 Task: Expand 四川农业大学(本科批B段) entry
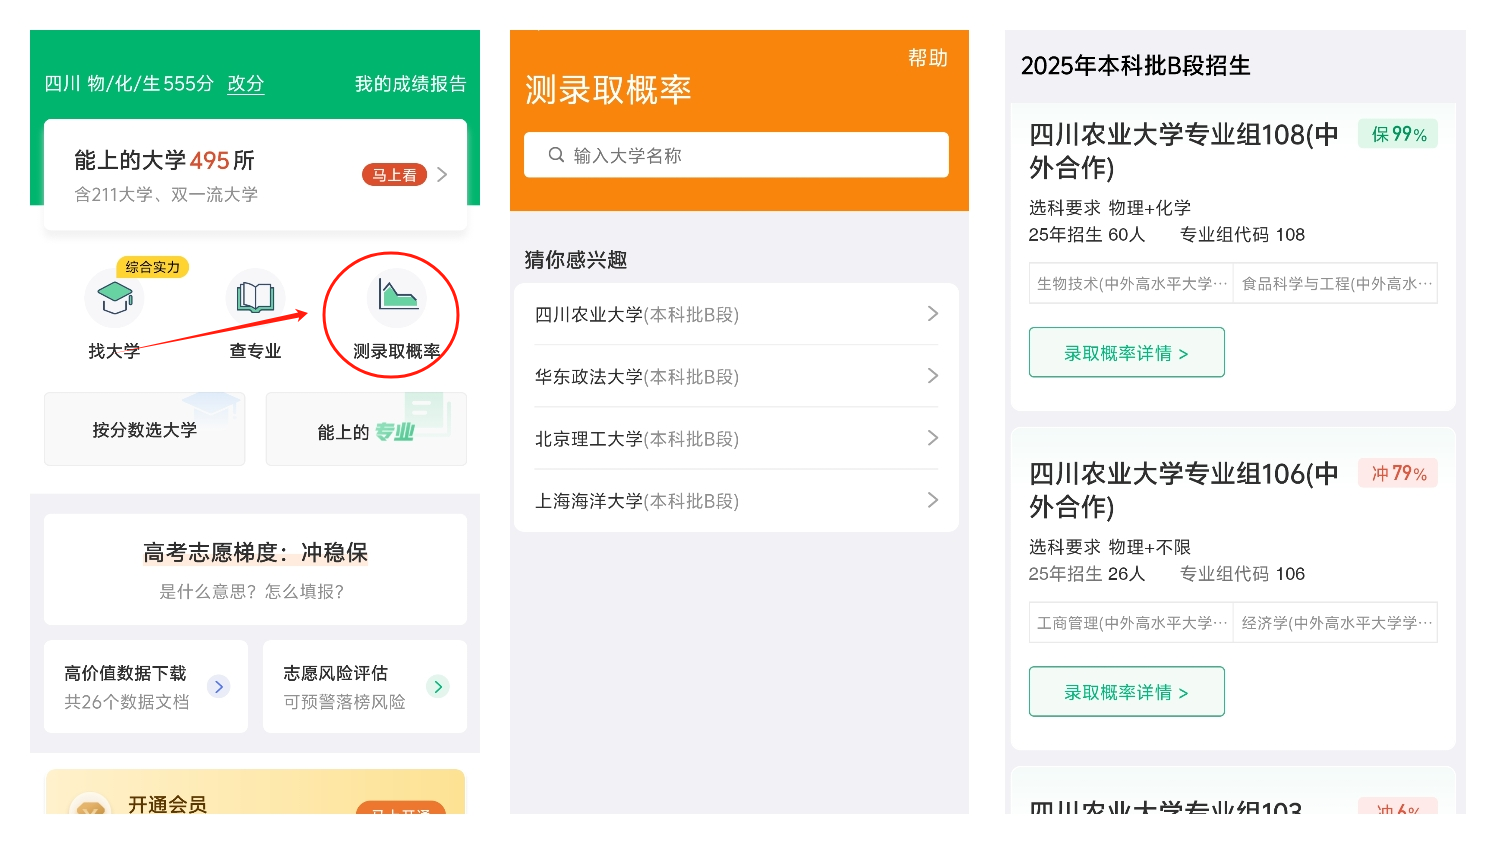(932, 314)
